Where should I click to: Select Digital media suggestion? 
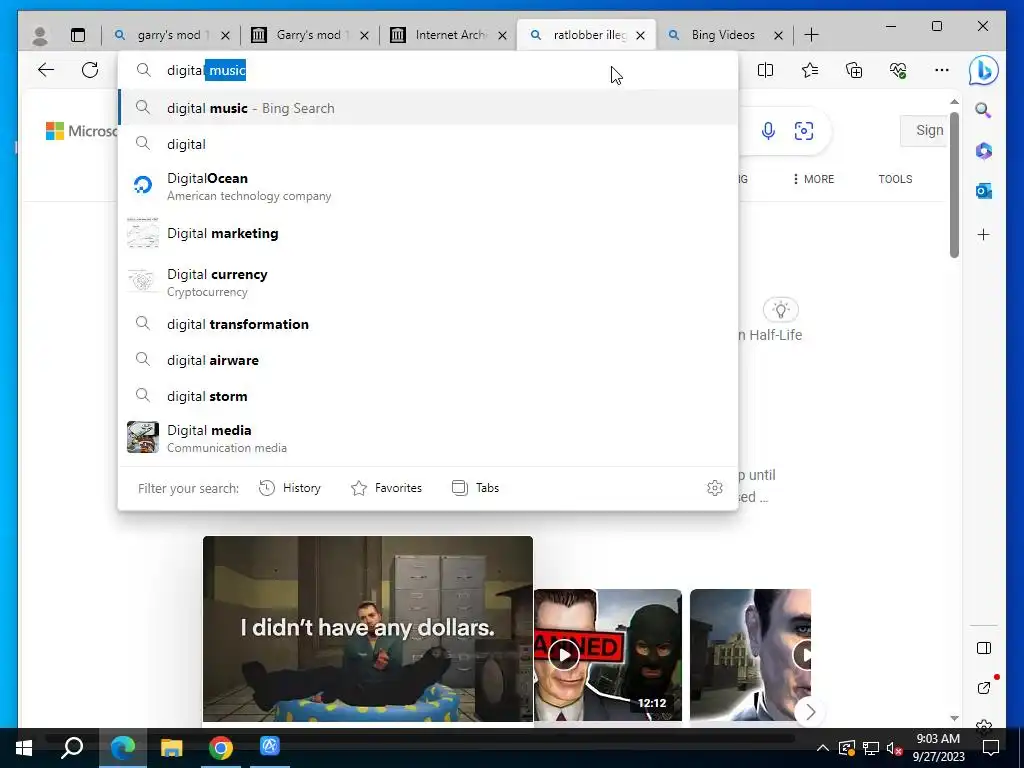[428, 438]
